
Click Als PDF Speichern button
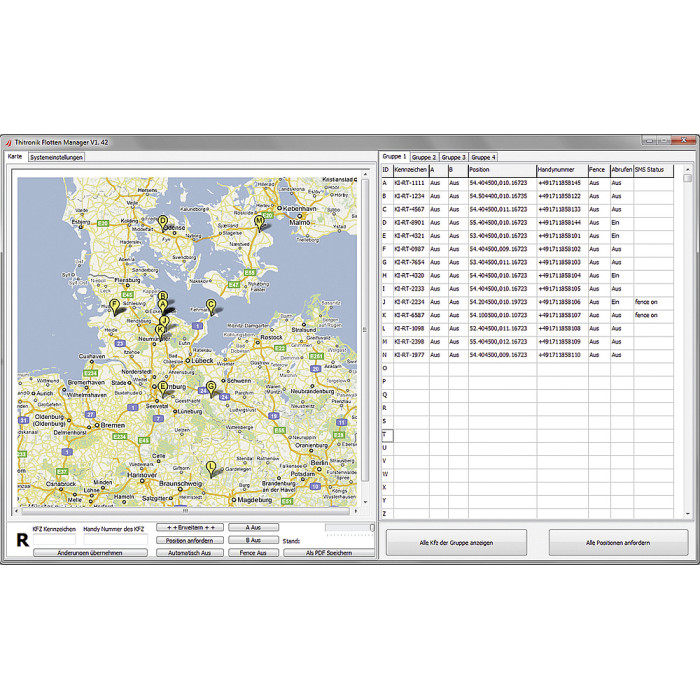[x=327, y=552]
